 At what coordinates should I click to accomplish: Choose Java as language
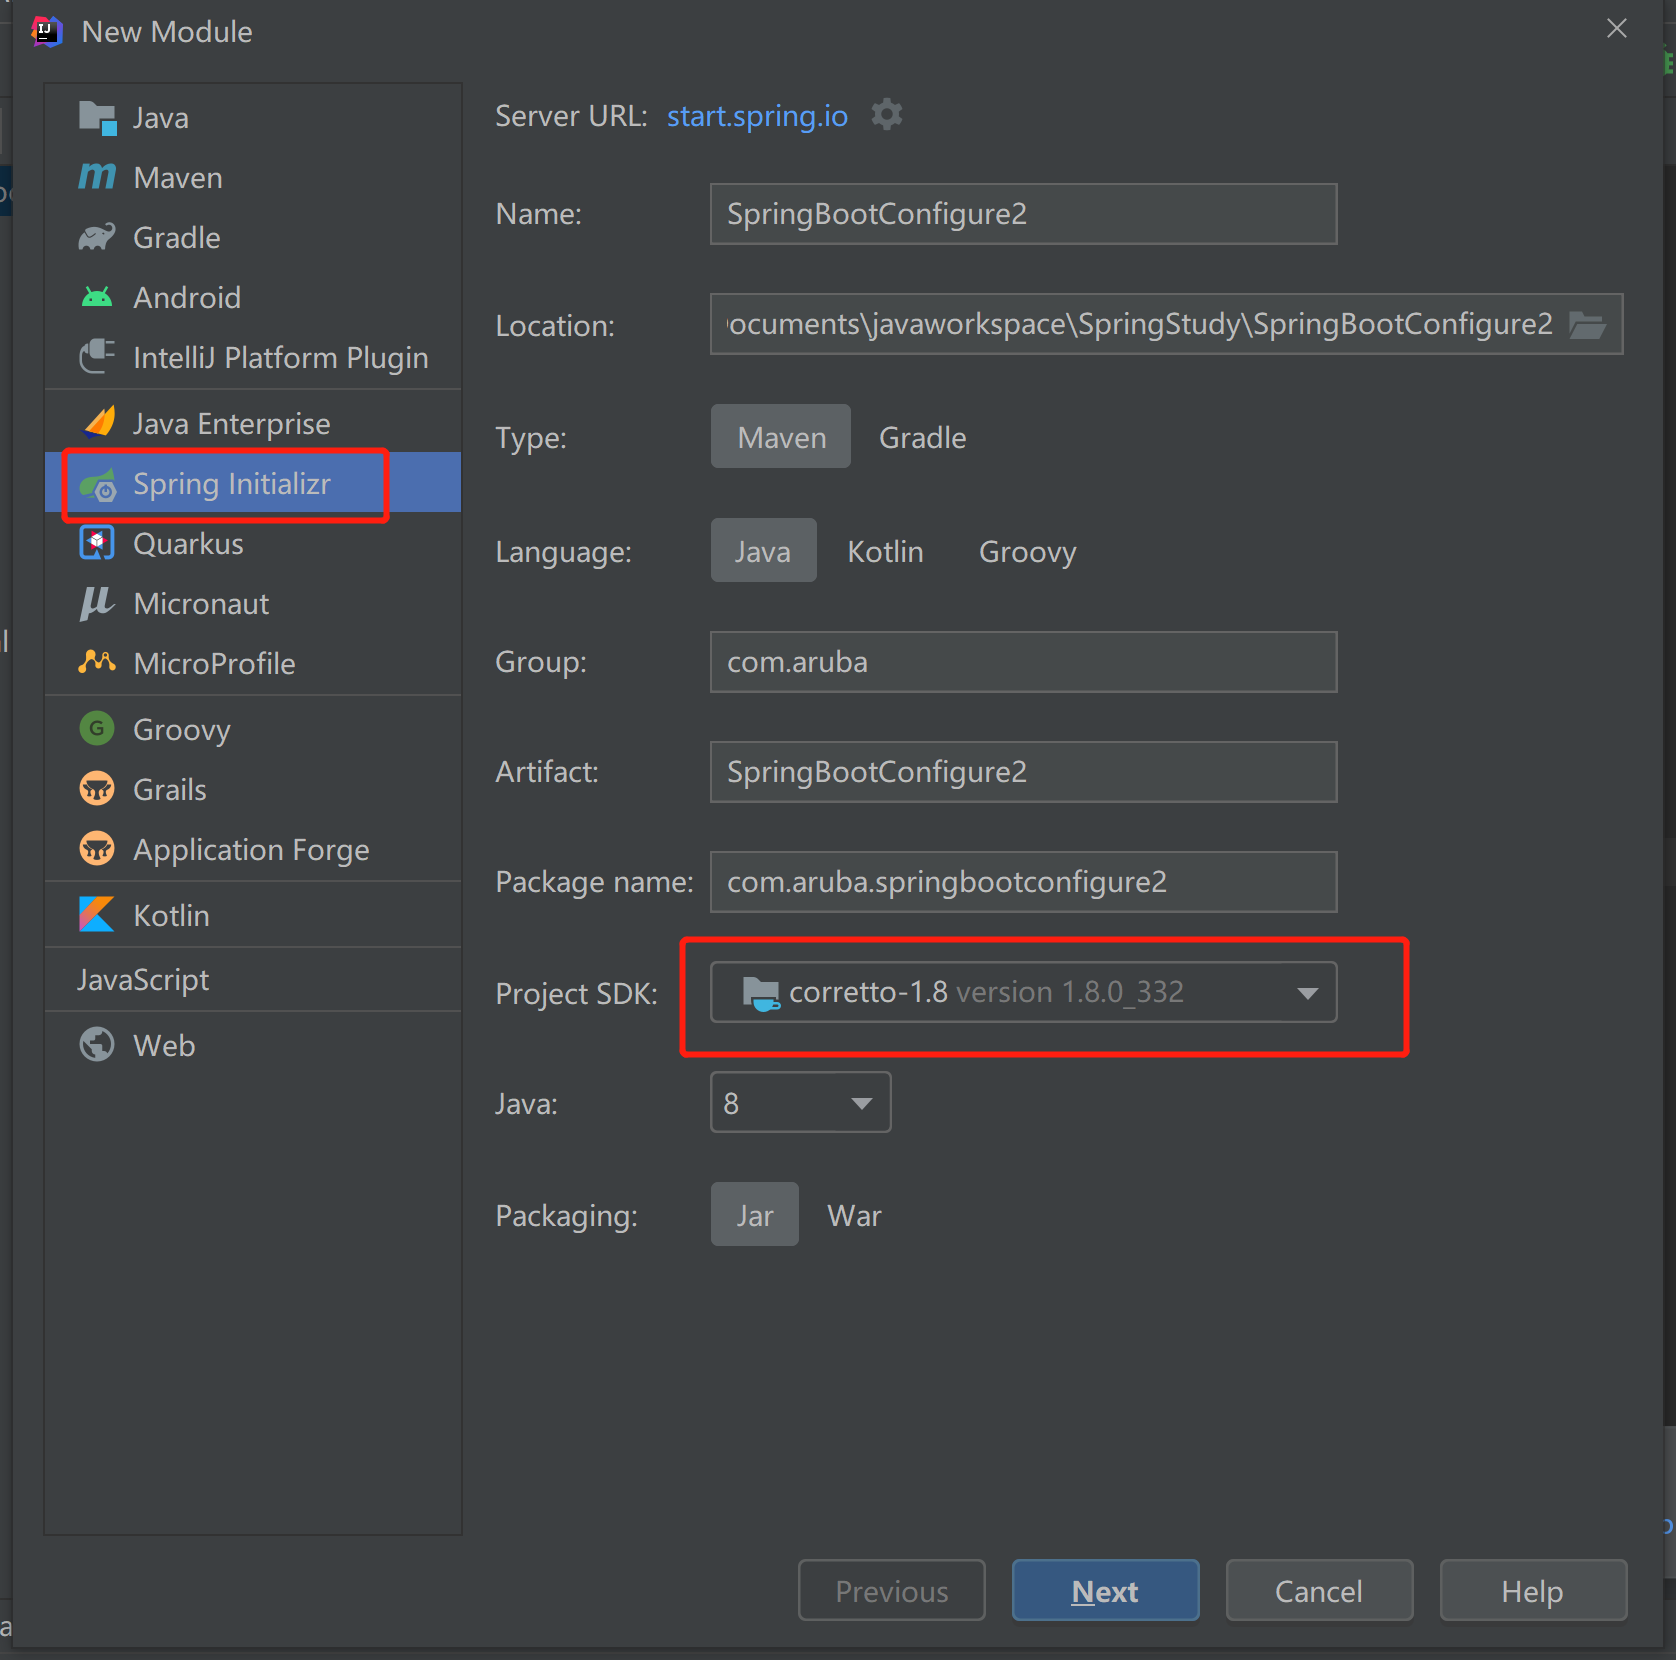[763, 551]
